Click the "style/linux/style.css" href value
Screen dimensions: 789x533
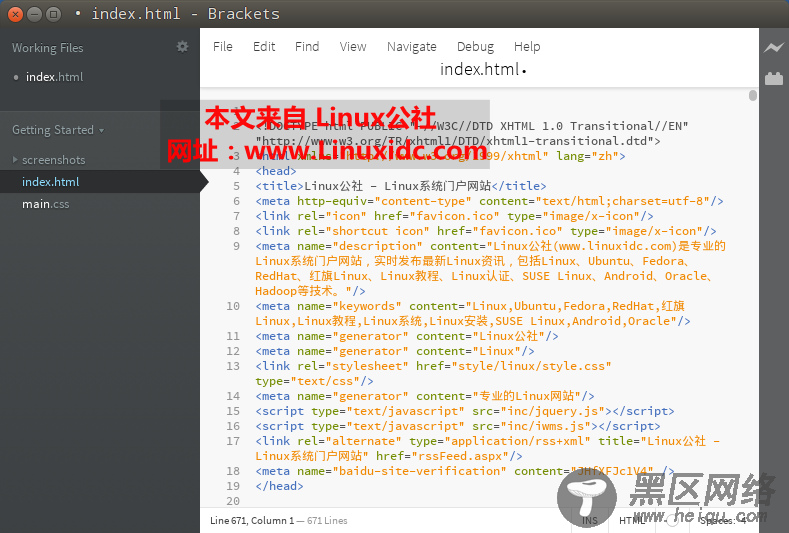531,366
